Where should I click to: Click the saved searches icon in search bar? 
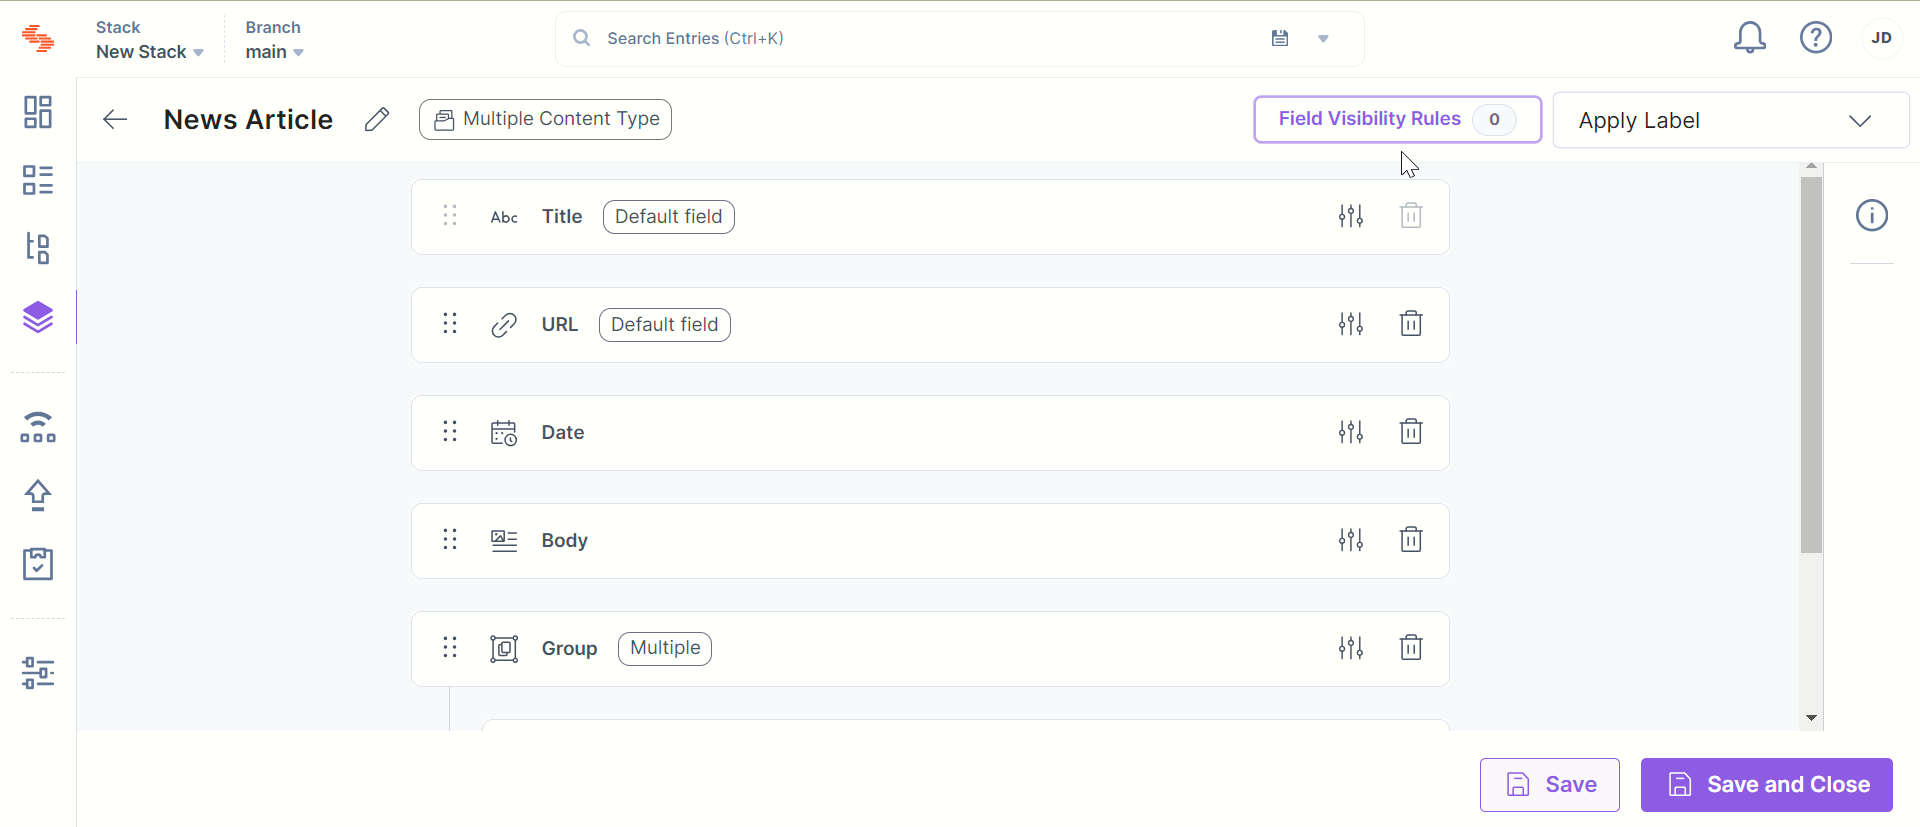tap(1280, 38)
